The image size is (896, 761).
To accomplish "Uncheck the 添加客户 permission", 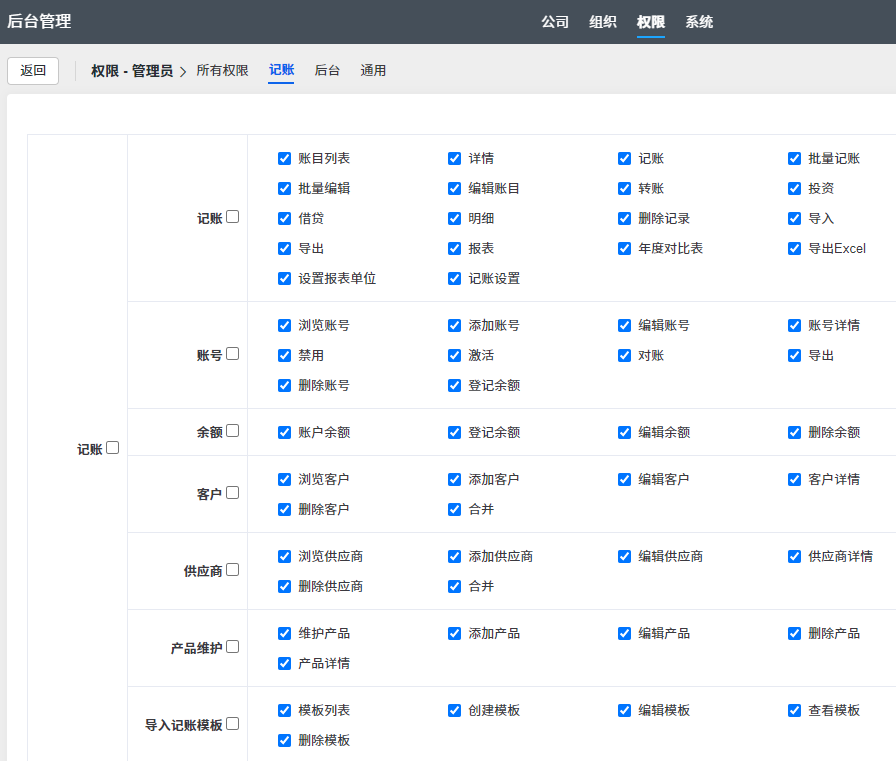I will (x=454, y=479).
